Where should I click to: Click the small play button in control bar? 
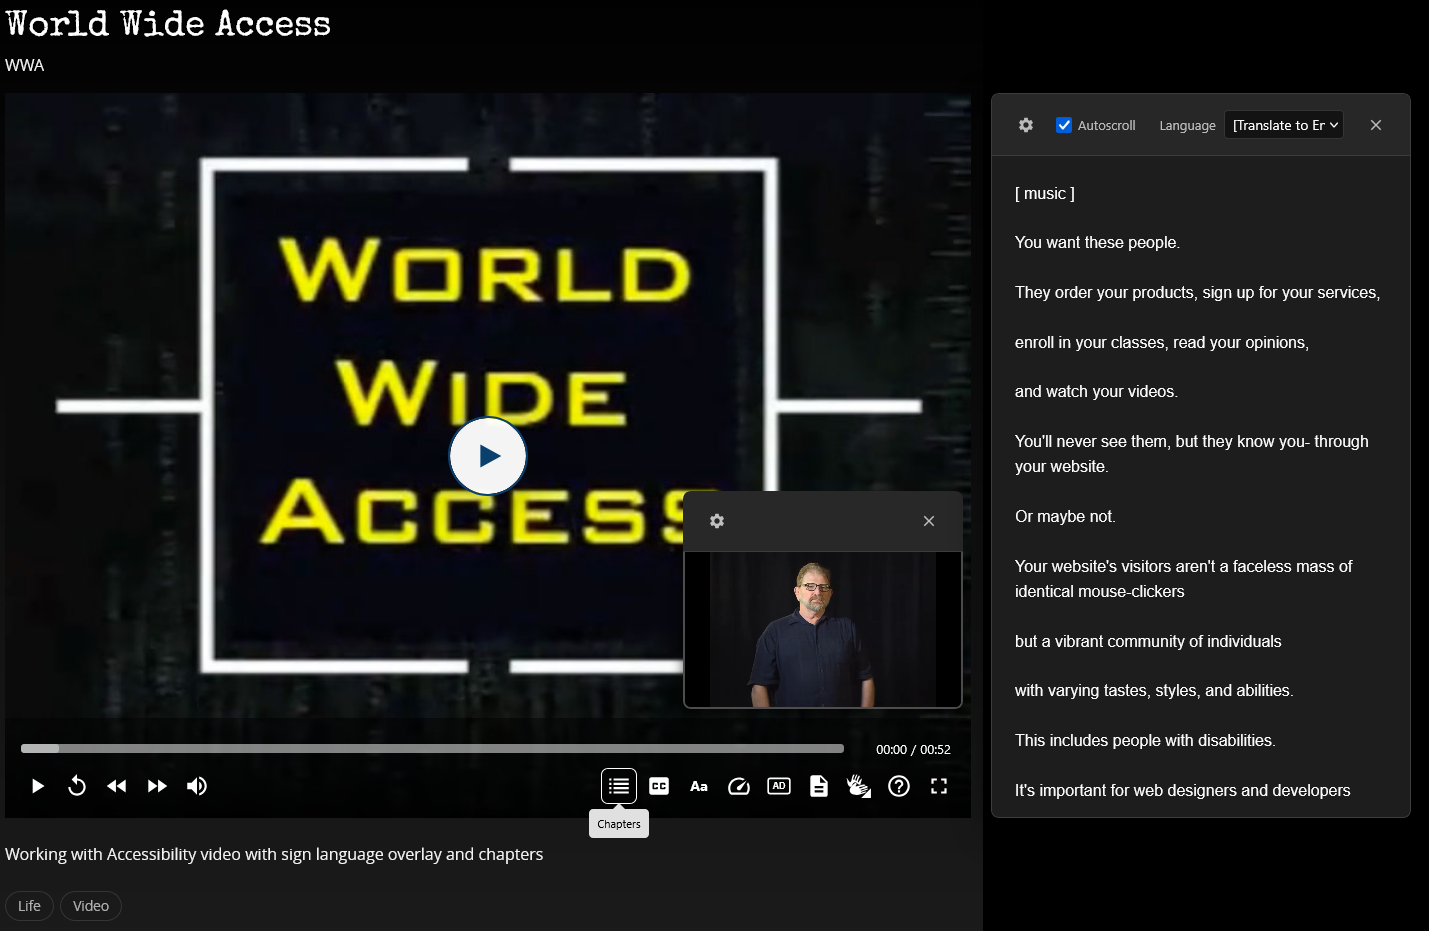[x=37, y=786]
